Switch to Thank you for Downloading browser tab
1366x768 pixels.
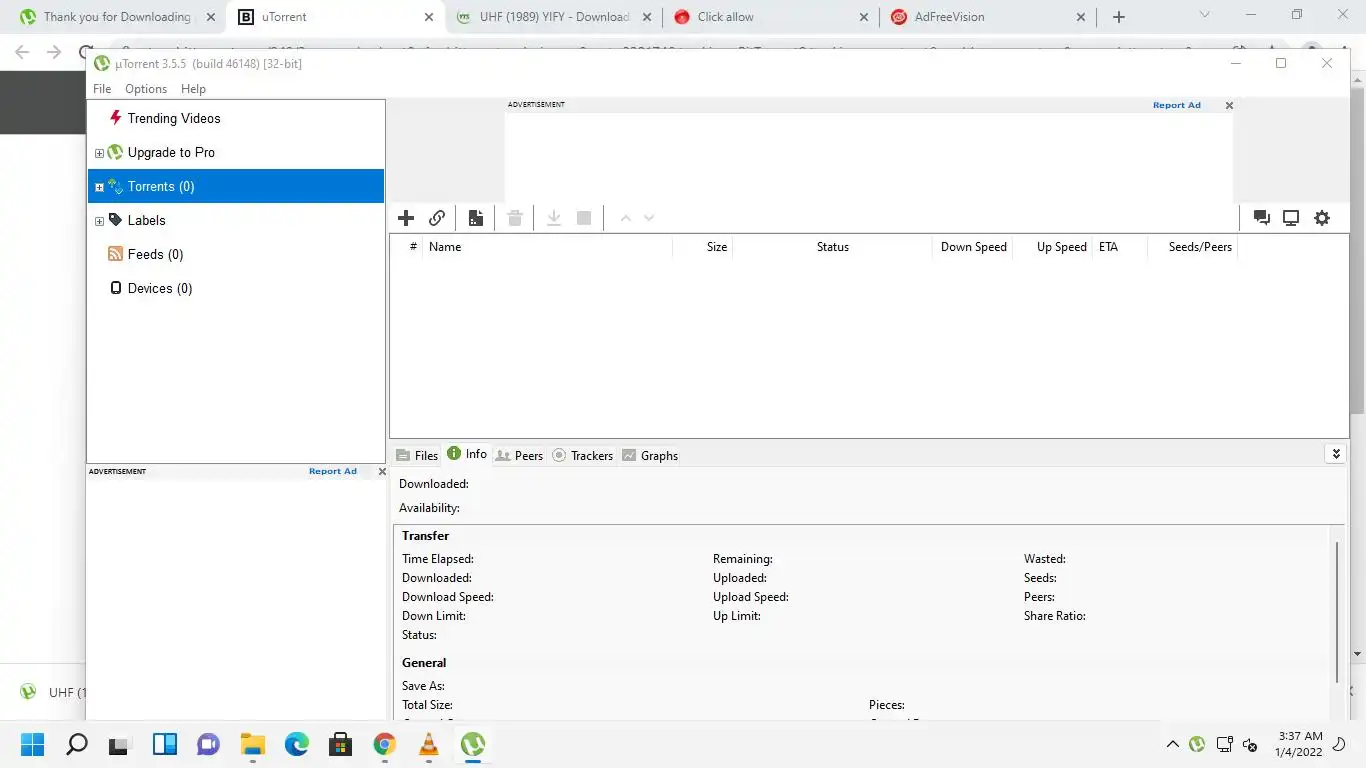[x=116, y=17]
